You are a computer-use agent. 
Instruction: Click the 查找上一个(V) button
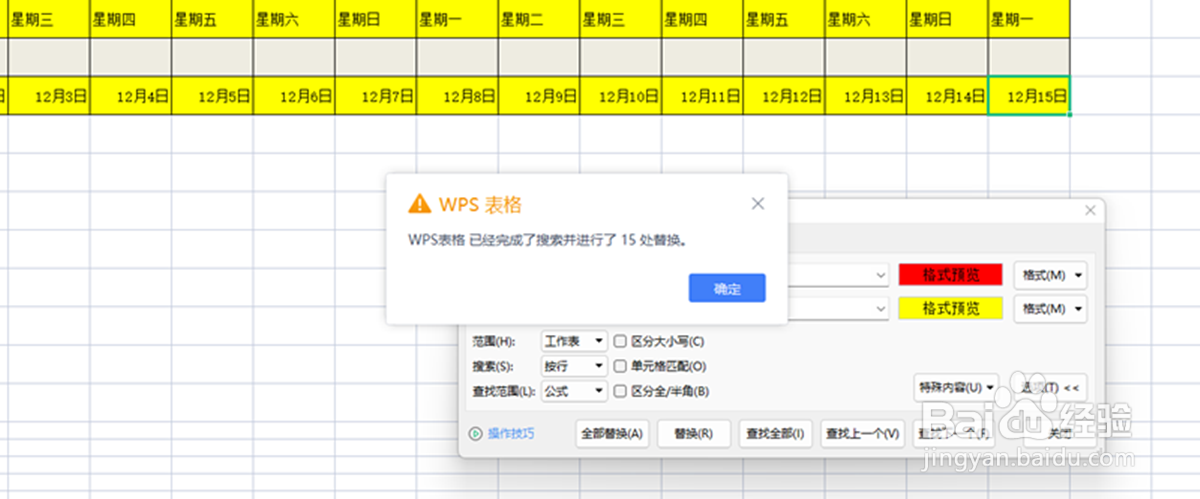click(x=862, y=433)
